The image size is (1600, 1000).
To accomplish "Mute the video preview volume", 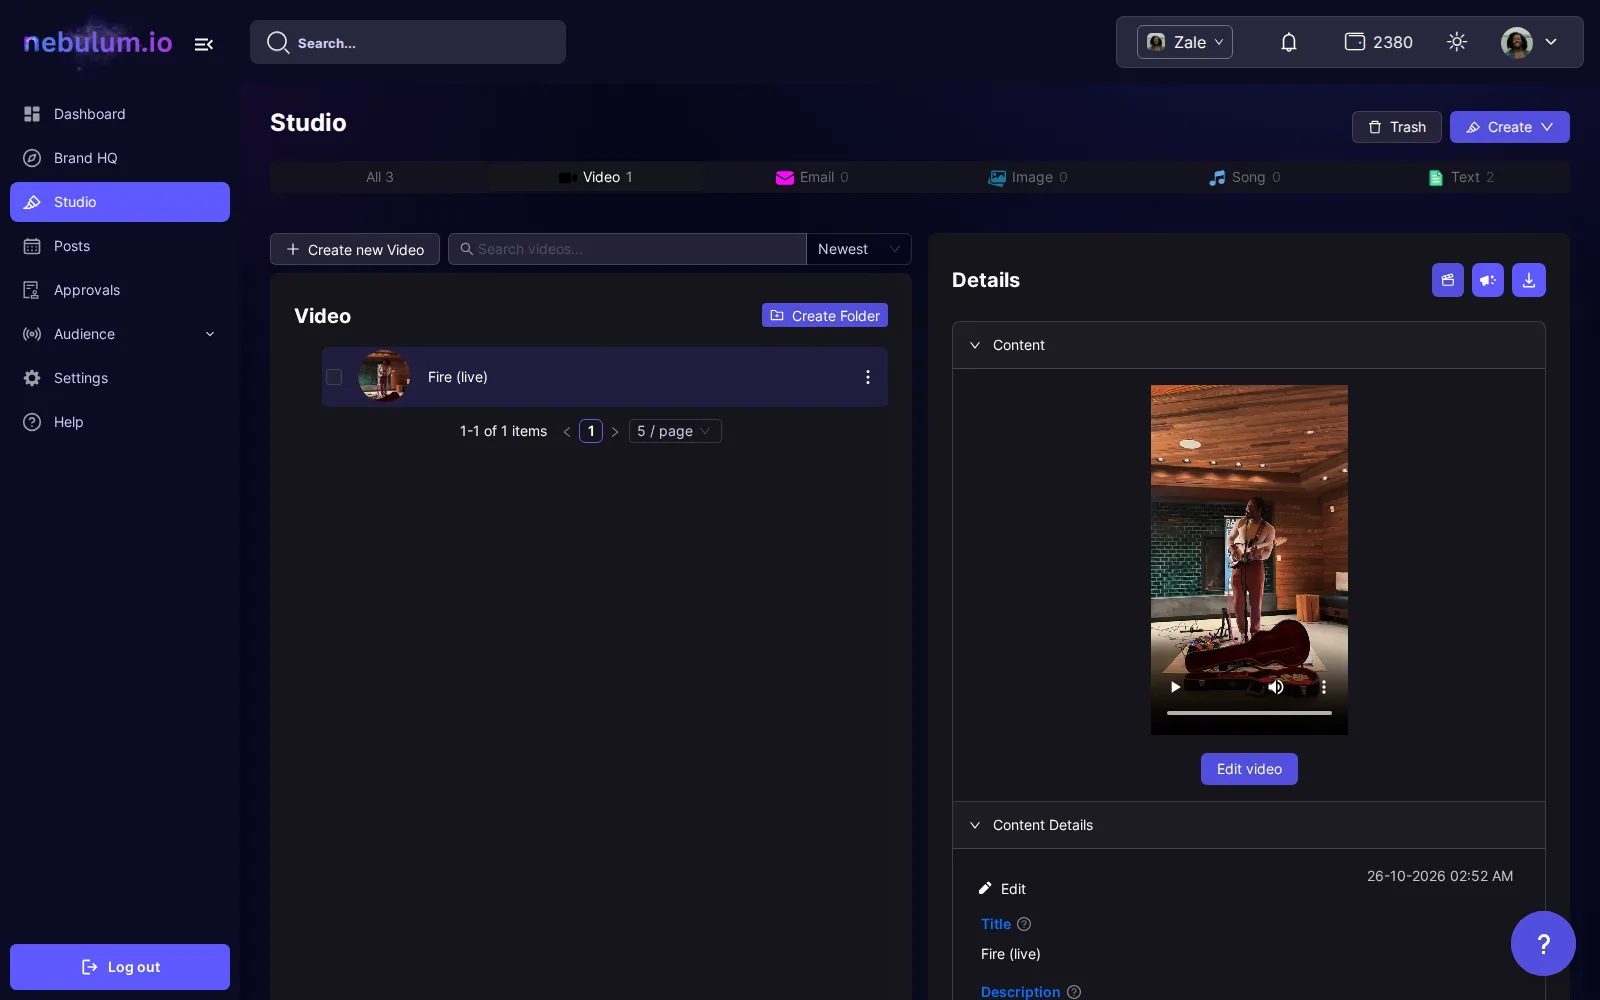I will [x=1276, y=687].
